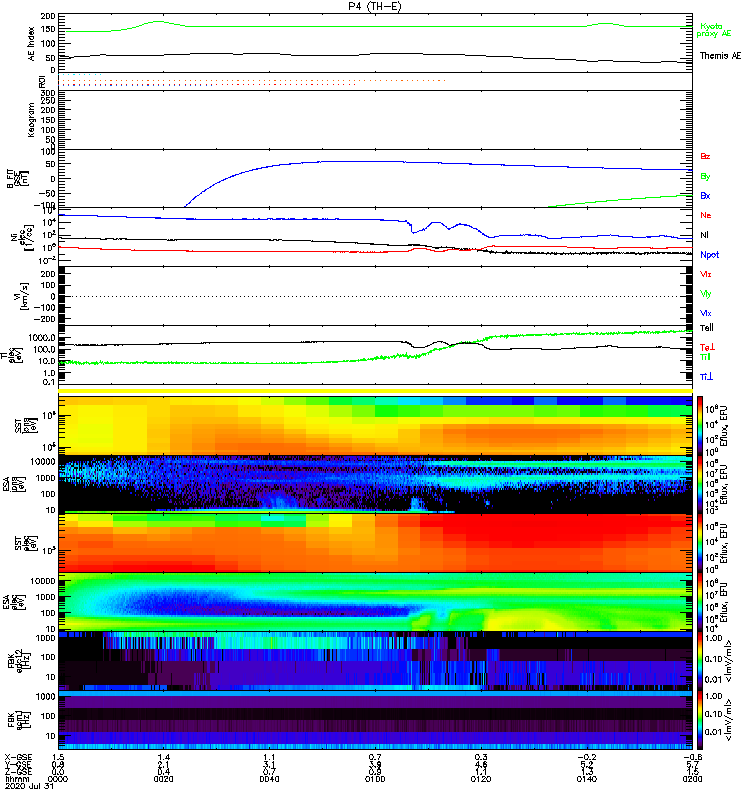Click the SST ions Eflux color bar

(x=700, y=425)
